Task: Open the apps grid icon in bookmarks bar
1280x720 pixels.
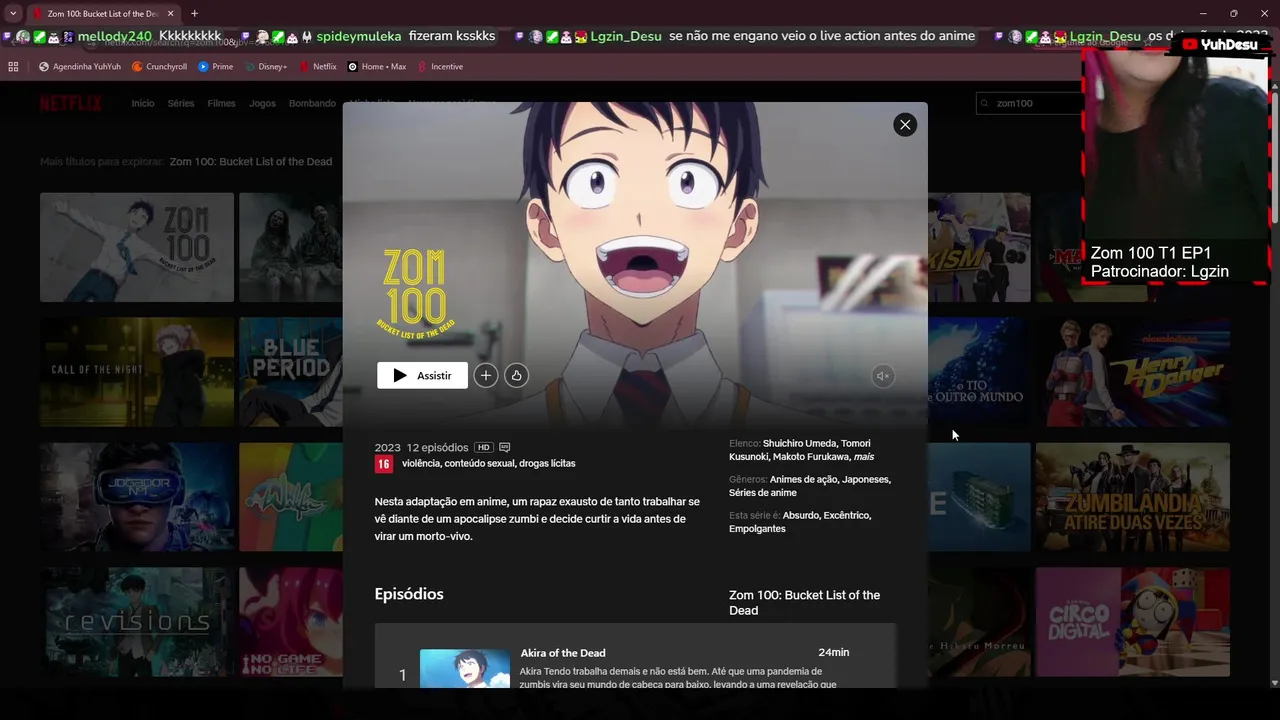Action: (13, 67)
